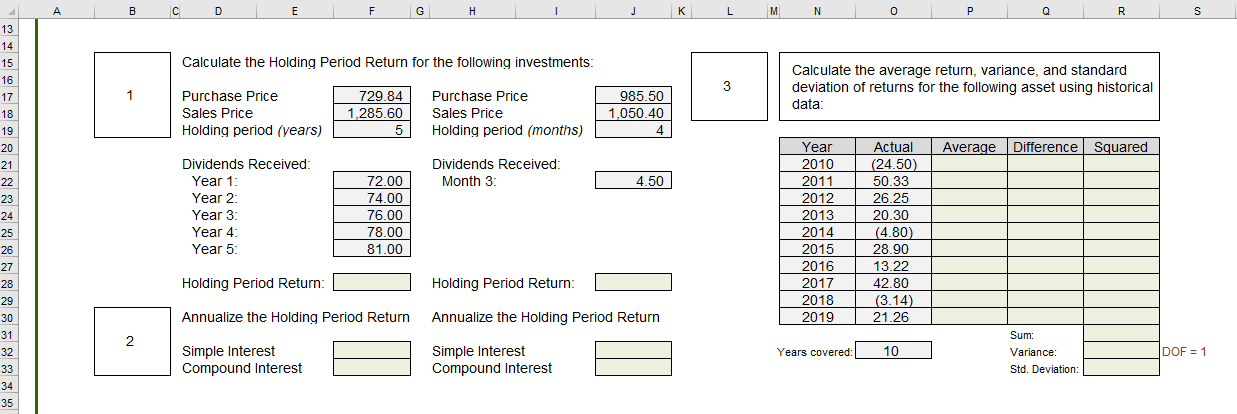Select Month 3 dividend cell 4.50
Screen dimensions: 1237x414
pyautogui.click(x=633, y=181)
